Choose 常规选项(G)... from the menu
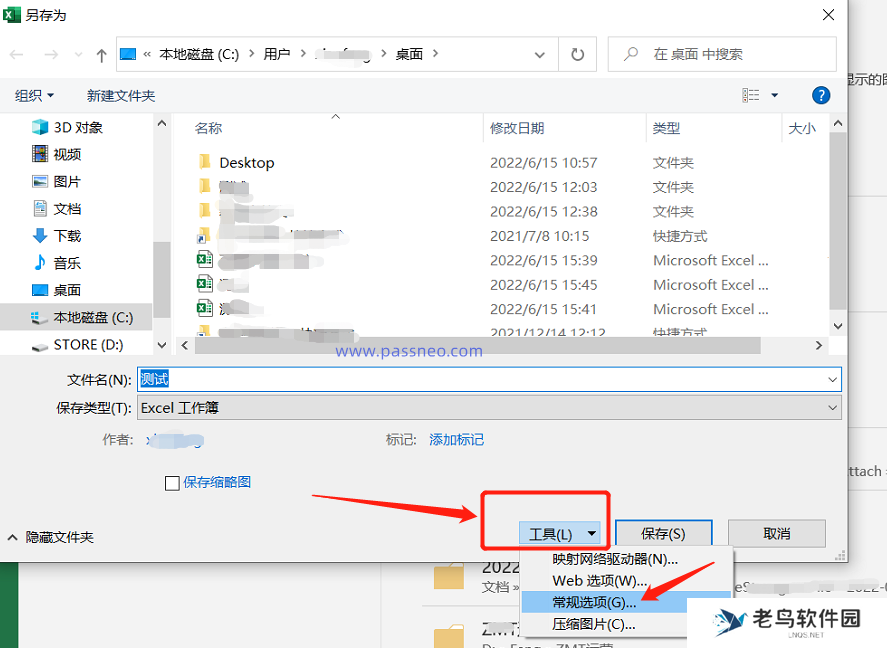887x648 pixels. (594, 602)
